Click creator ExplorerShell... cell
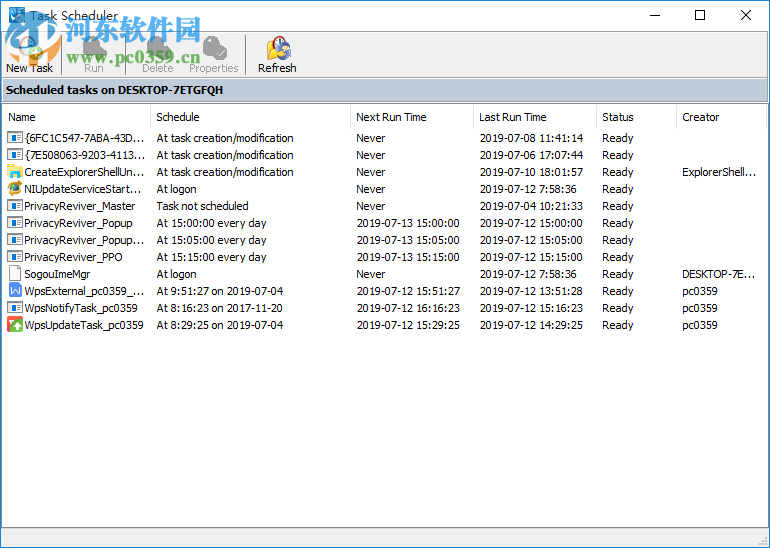Screen dimensions: 770x548 pos(719,172)
